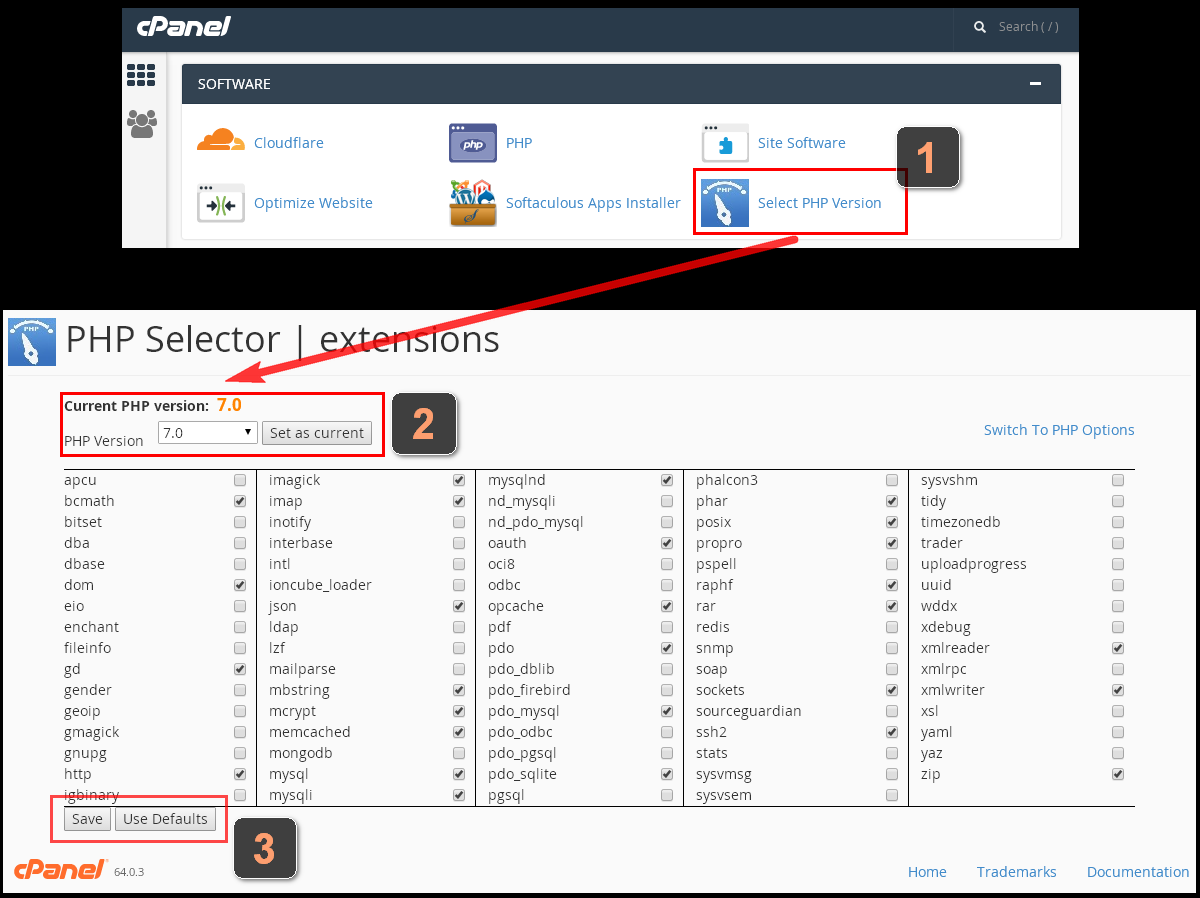Click the Select PHP Version icon
This screenshot has height=898, width=1200.
[725, 203]
